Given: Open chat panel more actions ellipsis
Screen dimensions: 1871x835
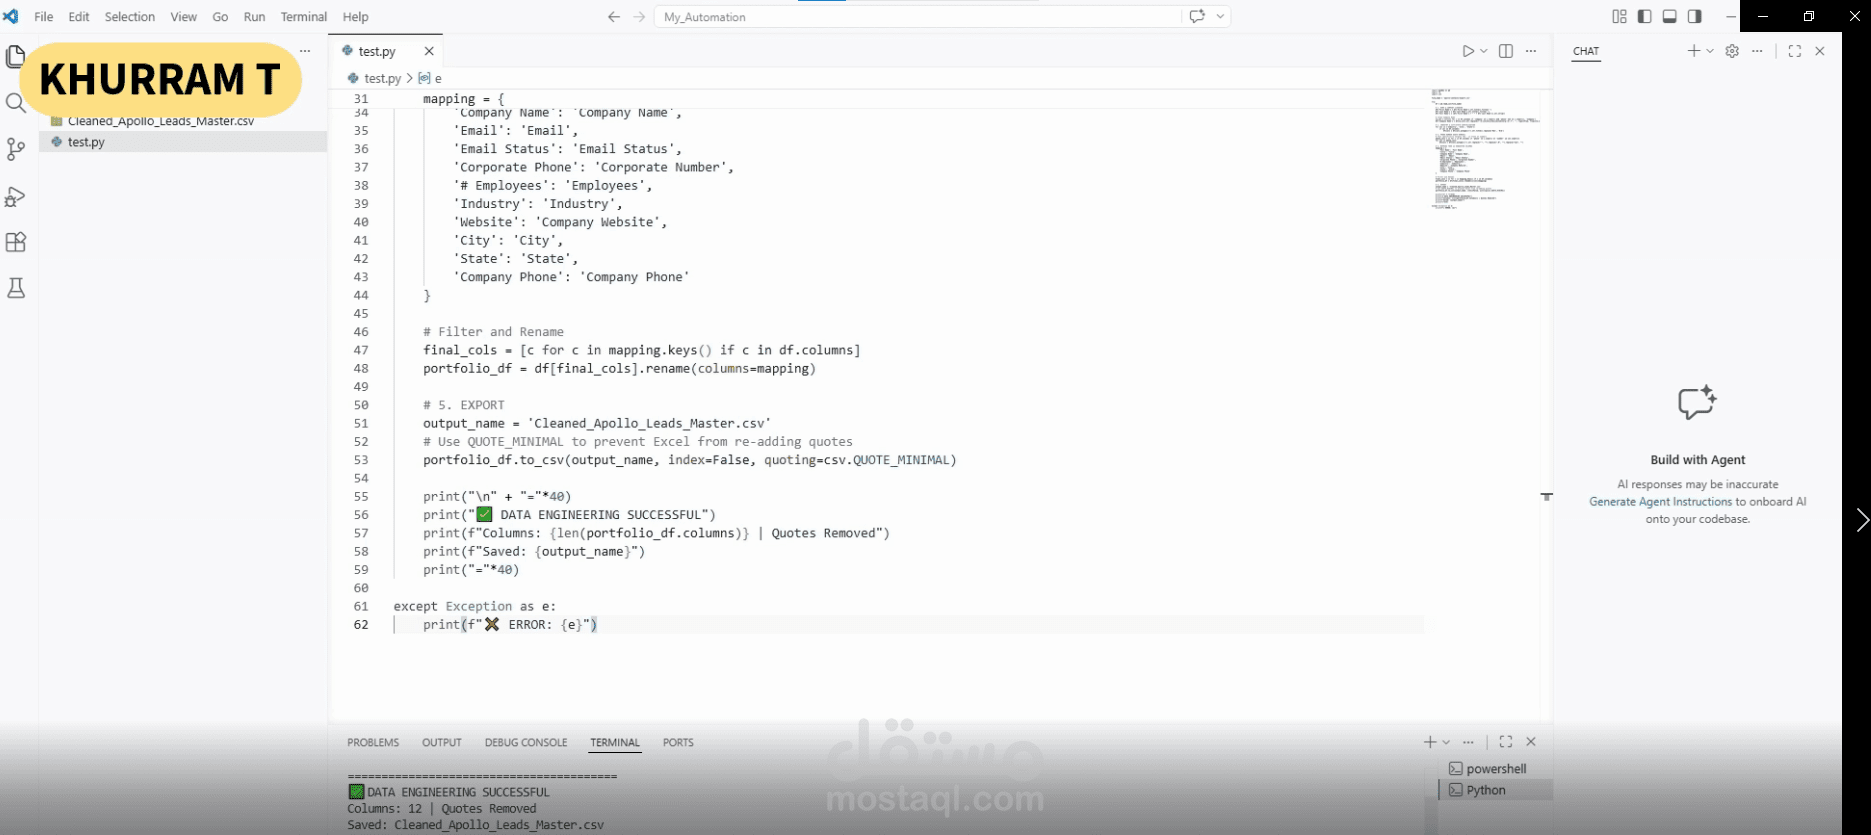Looking at the screenshot, I should [x=1757, y=51].
